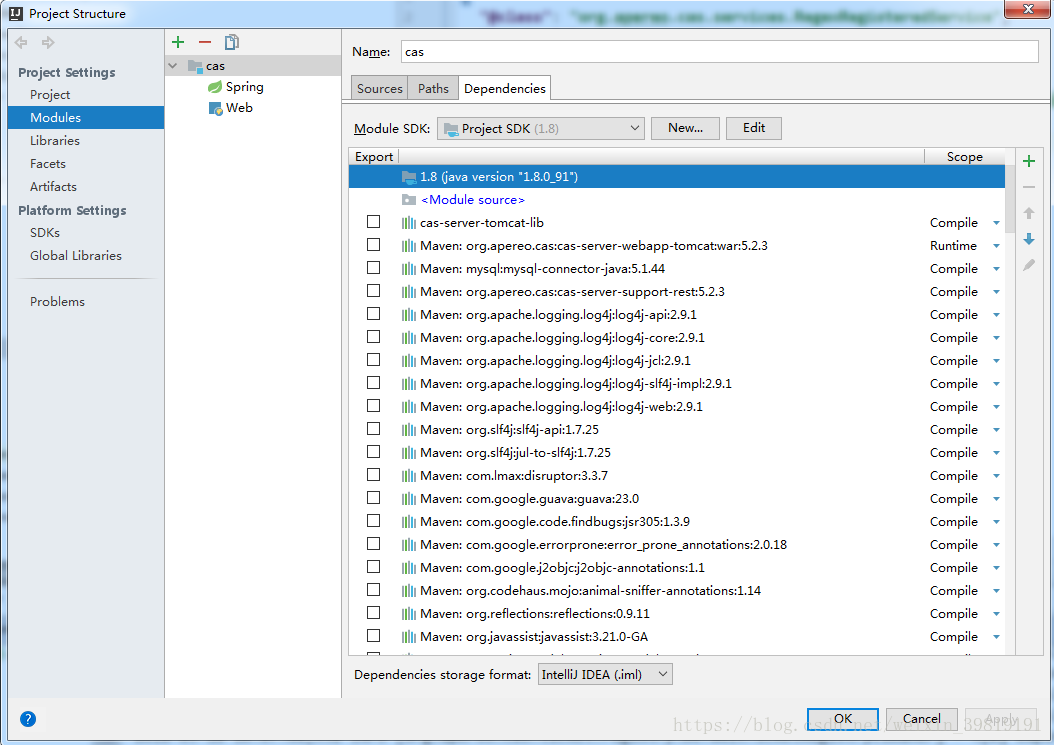Click the Cancel button
Image resolution: width=1054 pixels, height=745 pixels.
pyautogui.click(x=921, y=719)
